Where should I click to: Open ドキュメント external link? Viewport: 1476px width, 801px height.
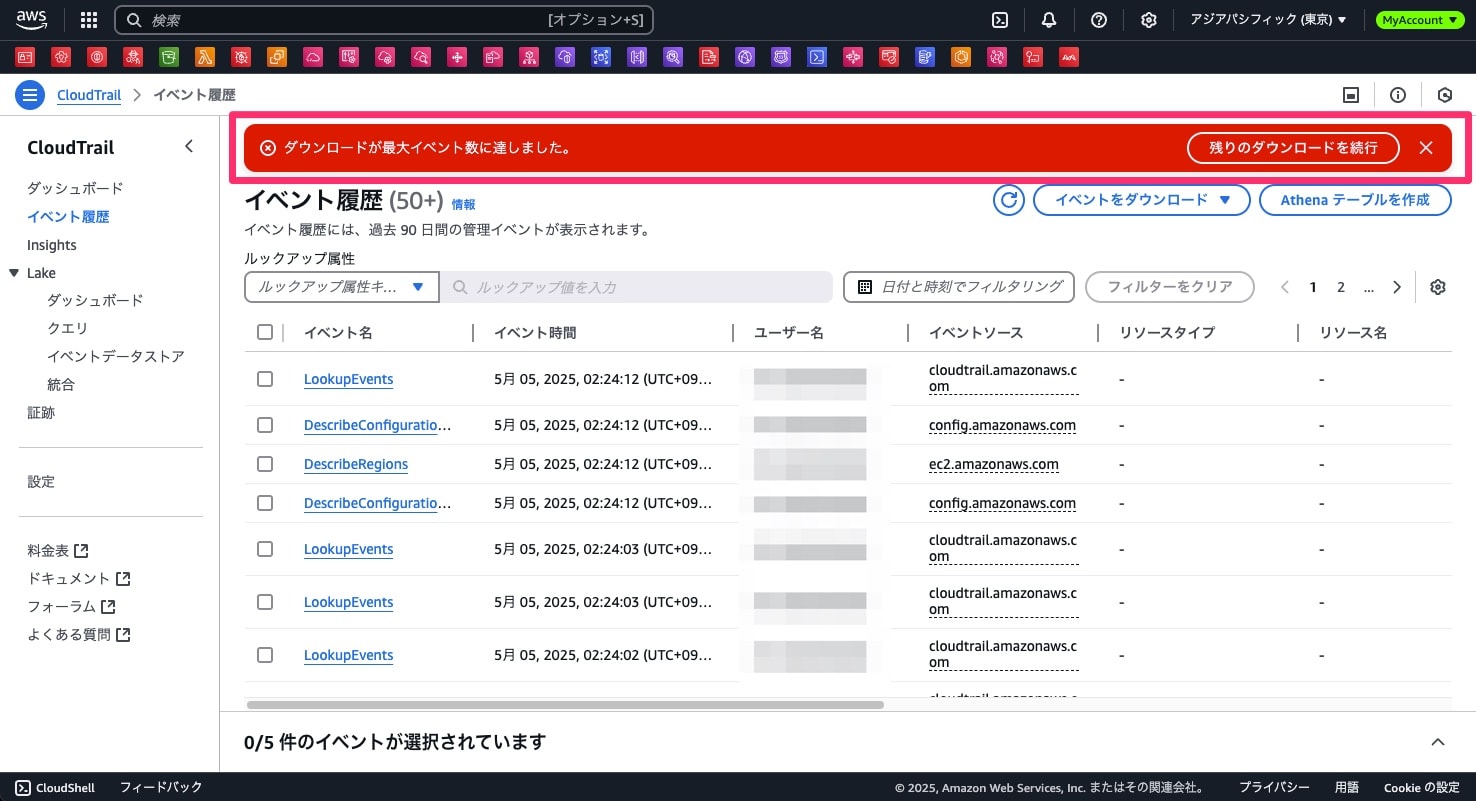point(79,579)
